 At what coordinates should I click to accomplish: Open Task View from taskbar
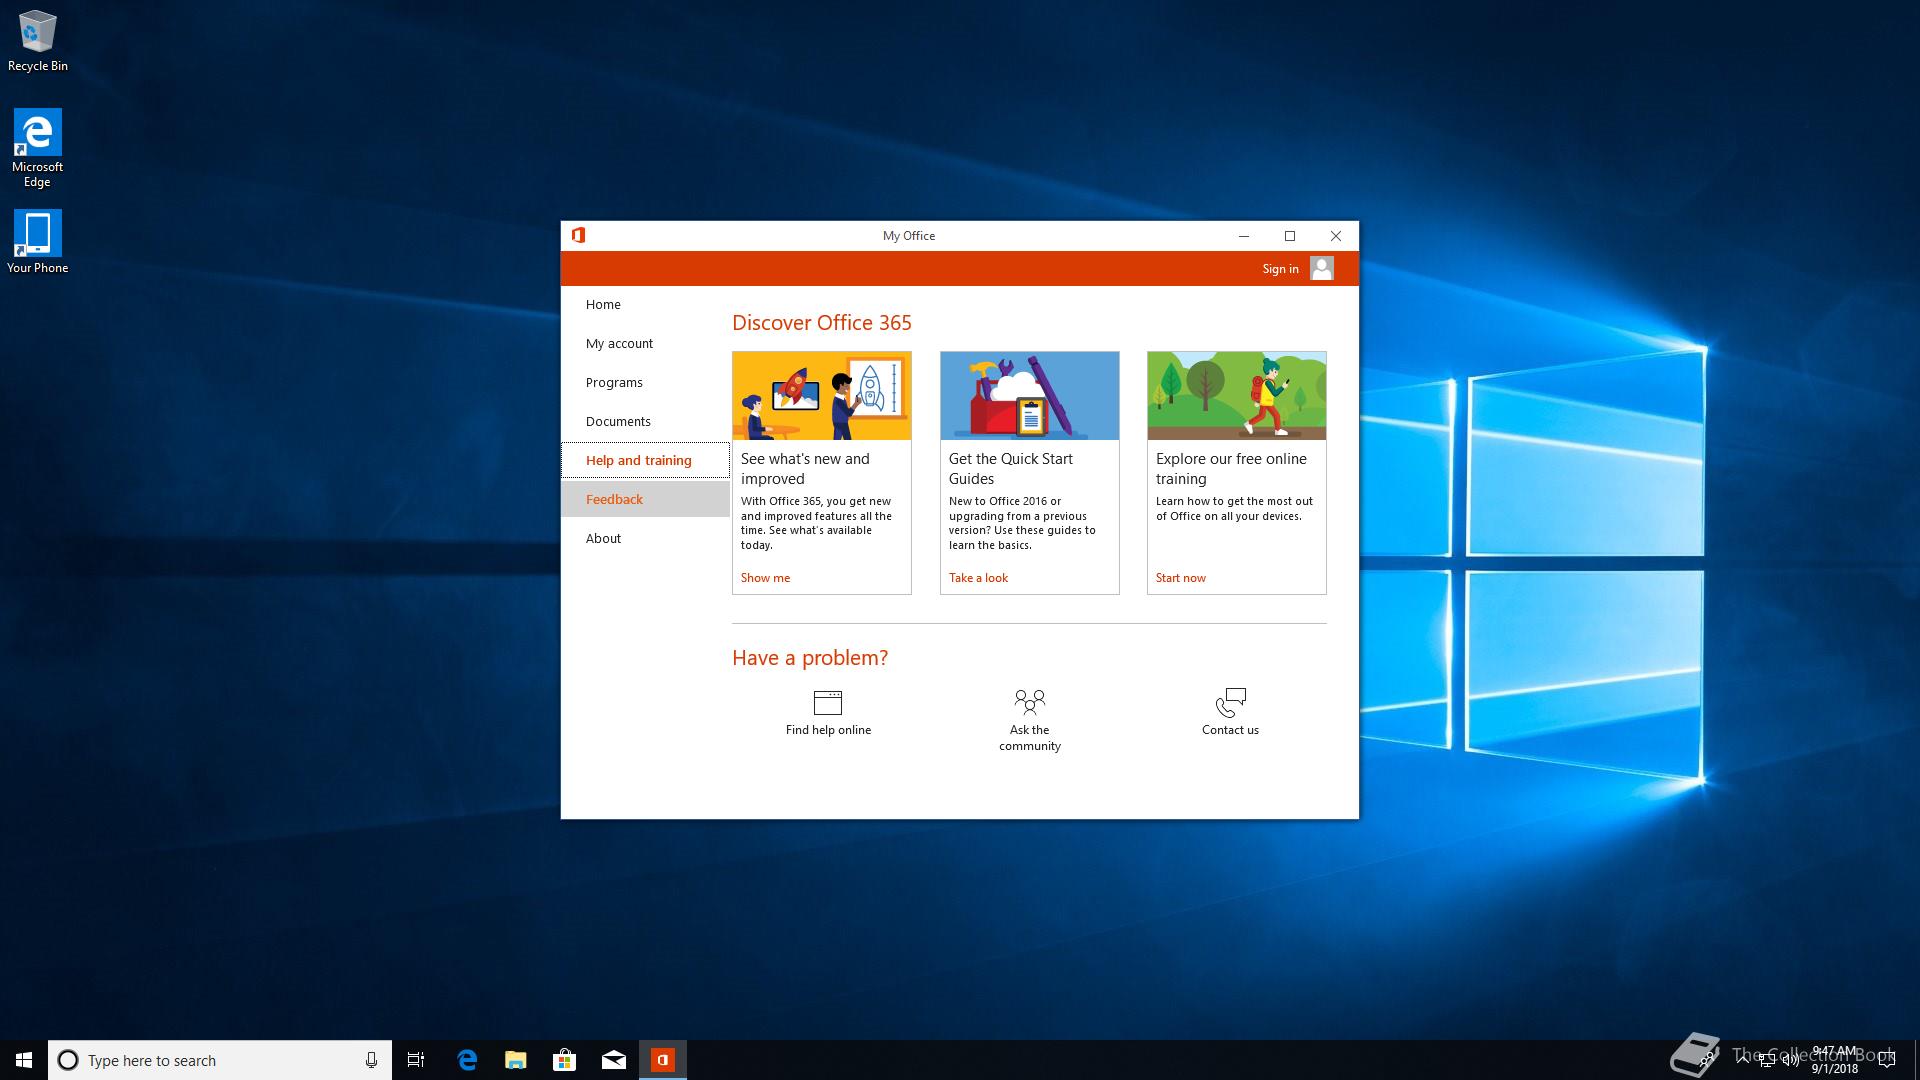click(x=416, y=1060)
